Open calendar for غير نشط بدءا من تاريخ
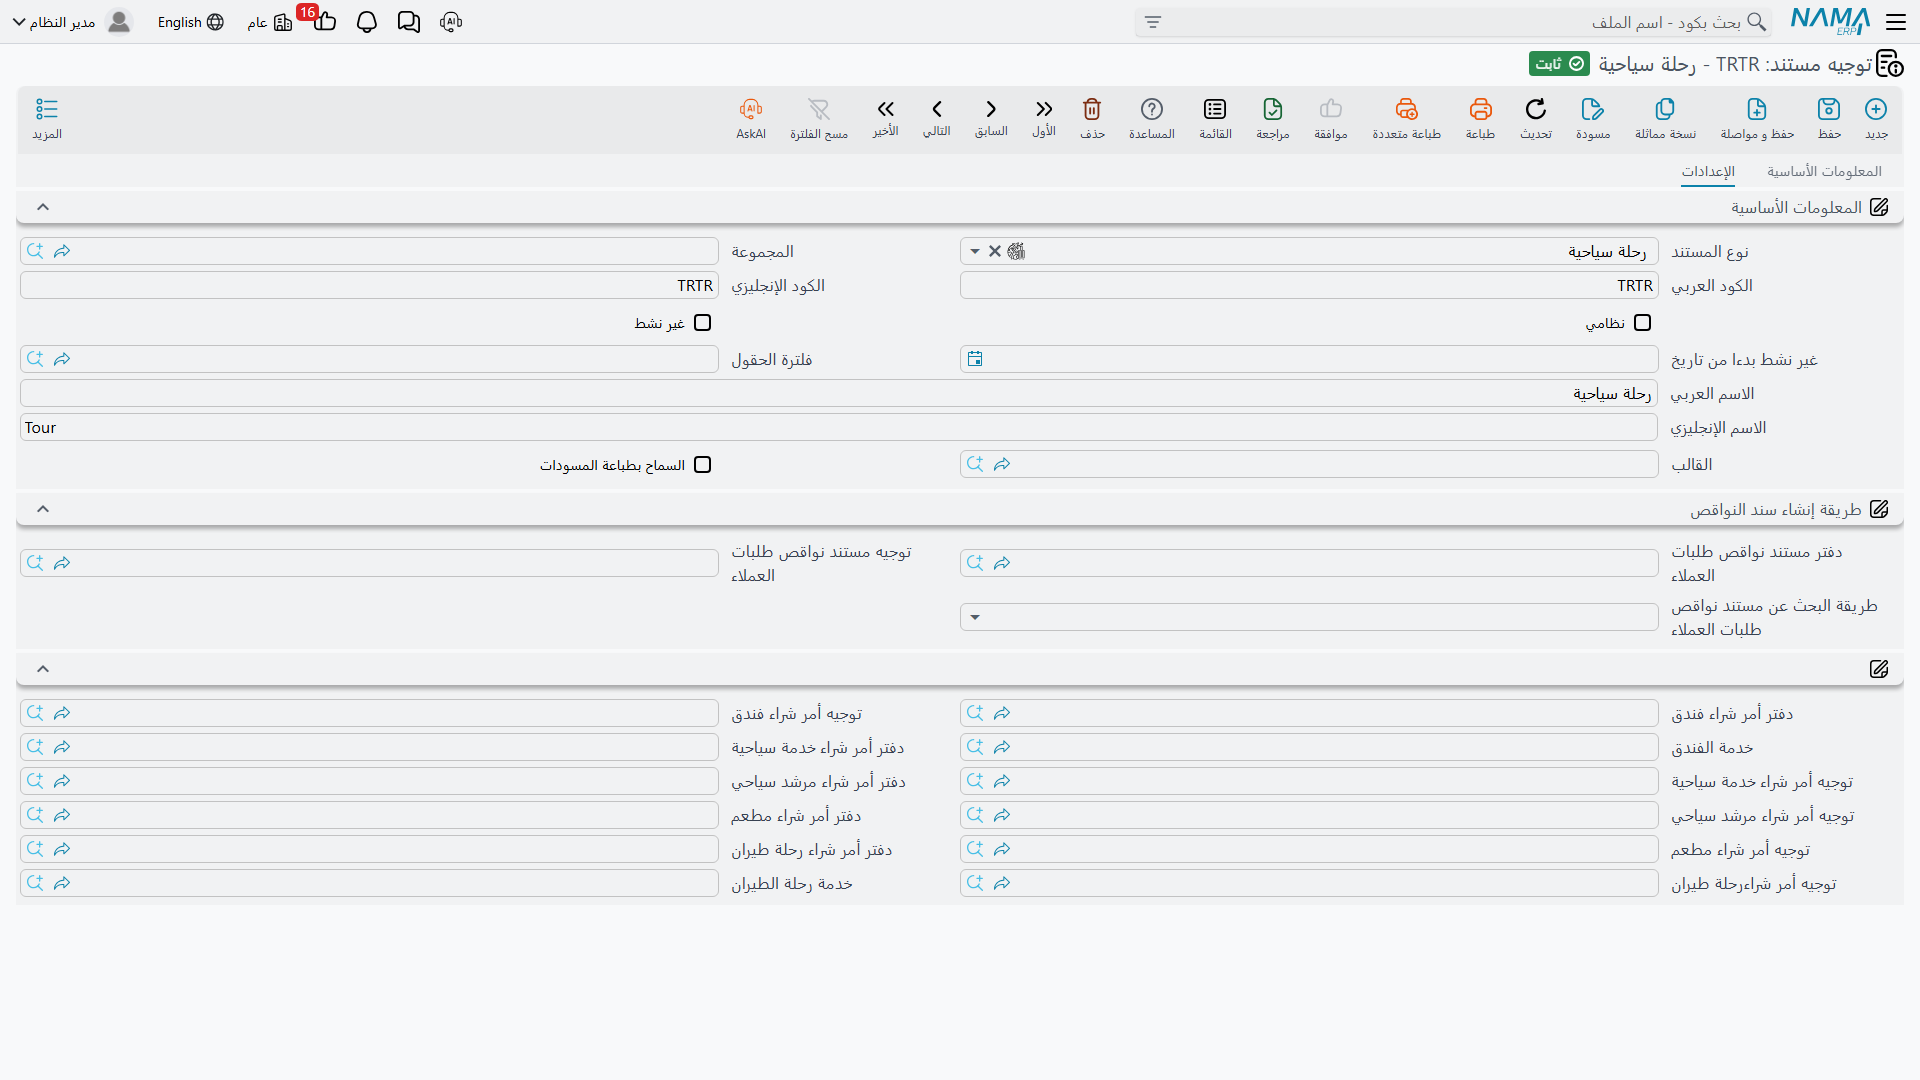This screenshot has width=1920, height=1080. point(975,359)
